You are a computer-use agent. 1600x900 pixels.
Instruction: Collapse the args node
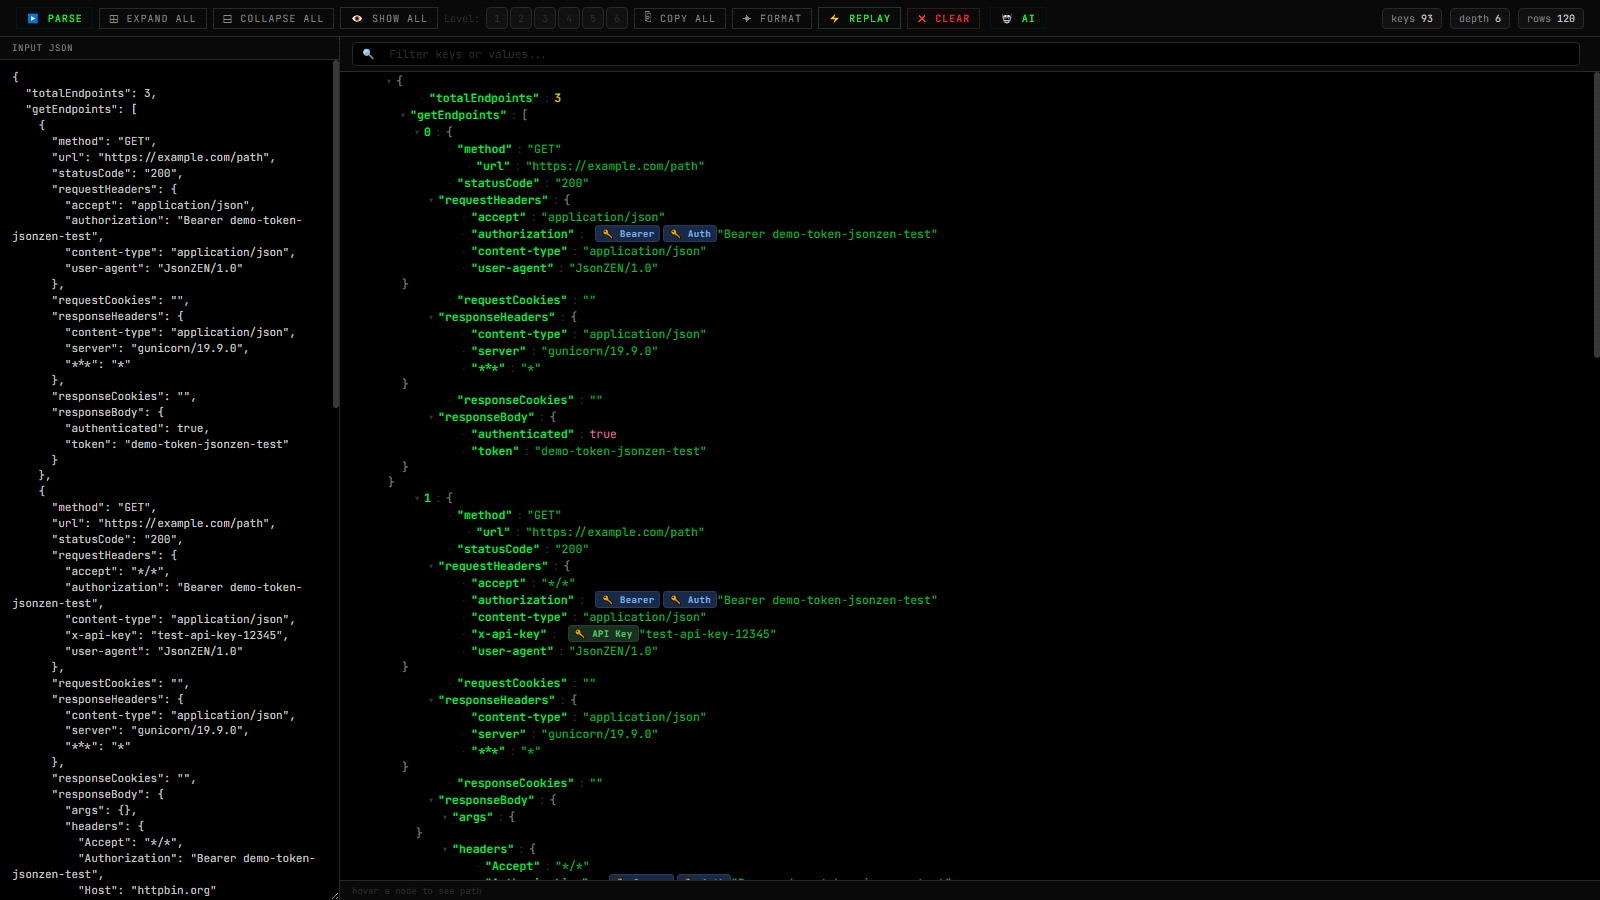tap(445, 817)
